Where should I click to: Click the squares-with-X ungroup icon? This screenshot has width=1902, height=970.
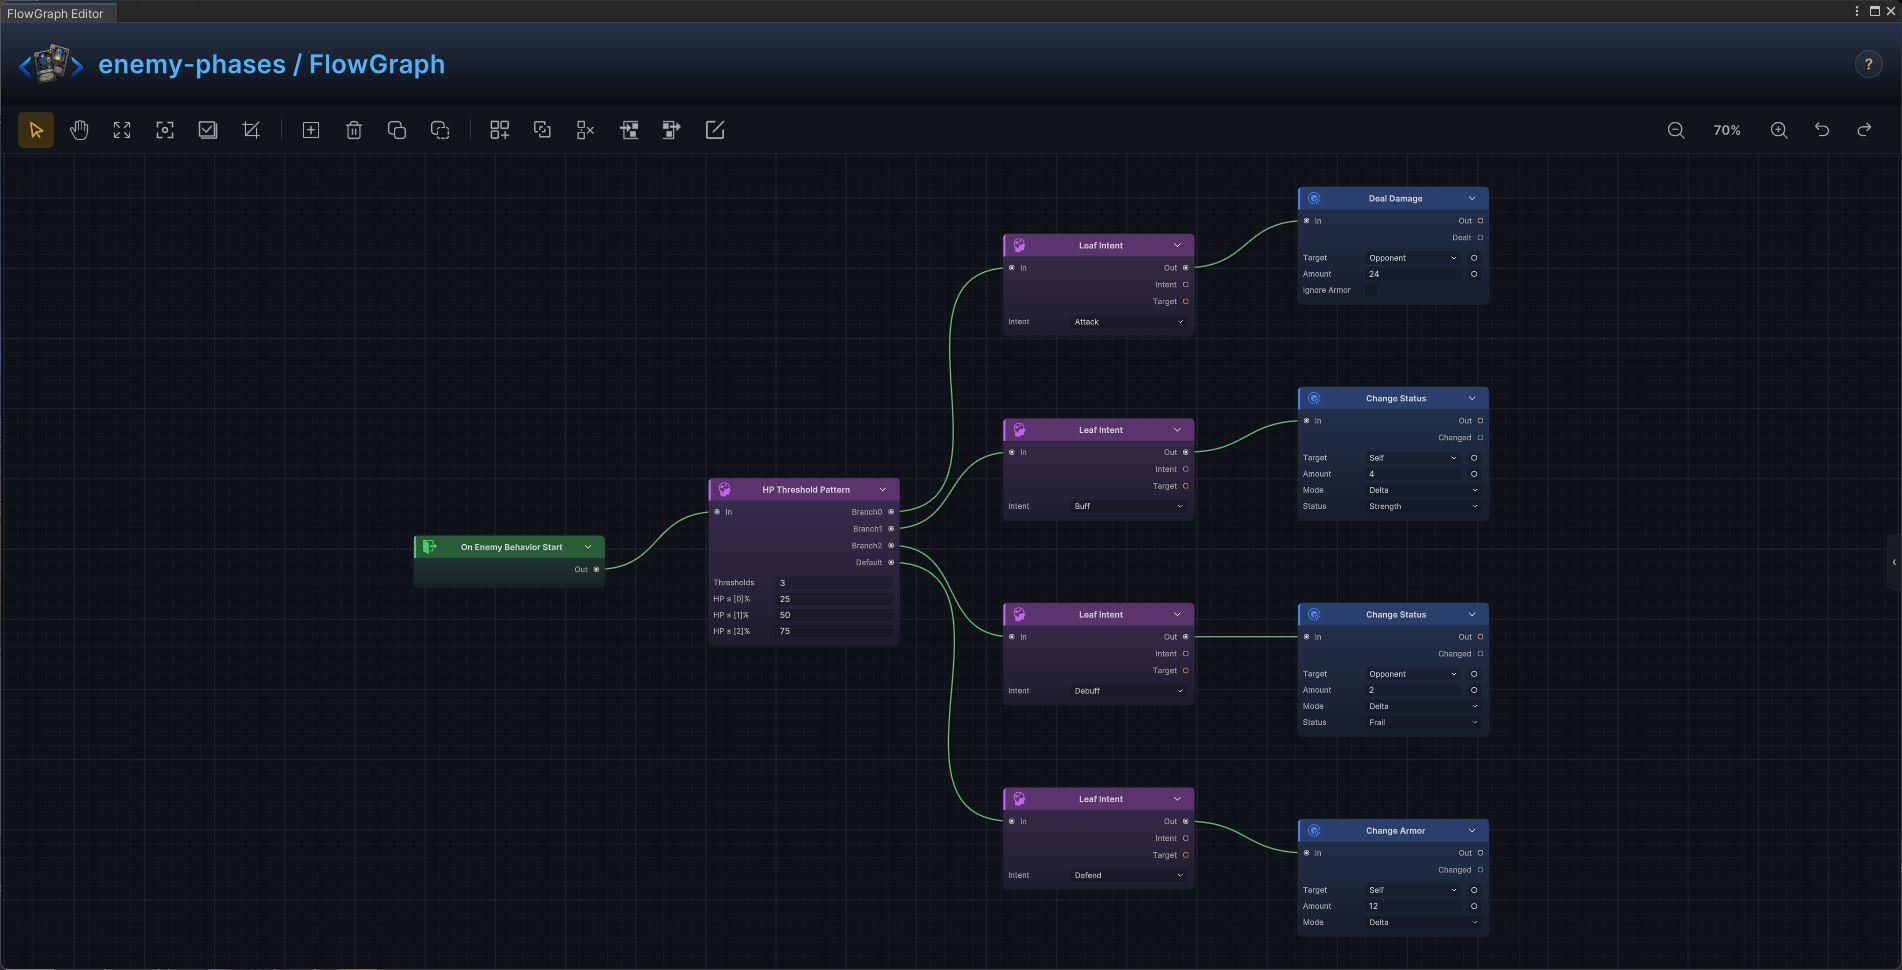(x=586, y=130)
